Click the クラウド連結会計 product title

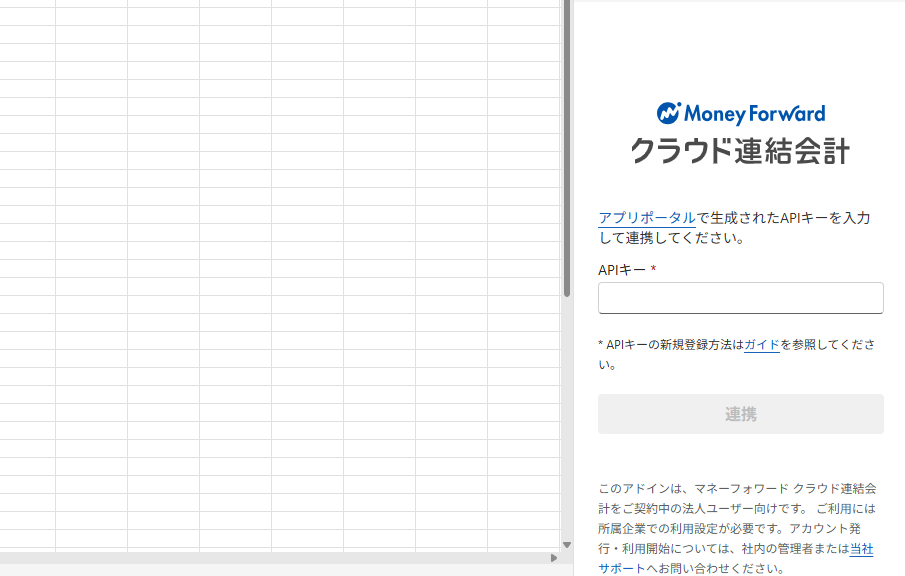click(740, 151)
